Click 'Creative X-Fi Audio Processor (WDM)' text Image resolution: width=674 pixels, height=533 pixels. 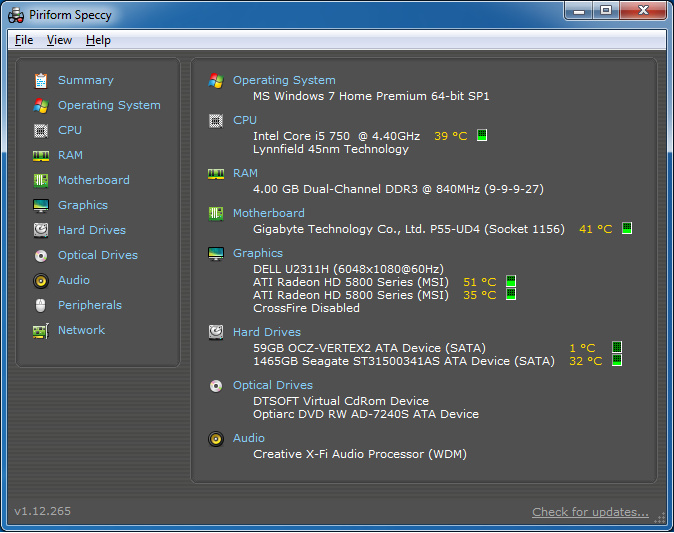tap(360, 454)
